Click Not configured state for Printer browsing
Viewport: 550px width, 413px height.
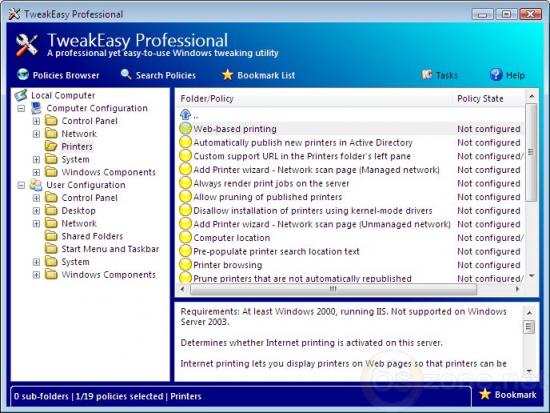[x=489, y=265]
